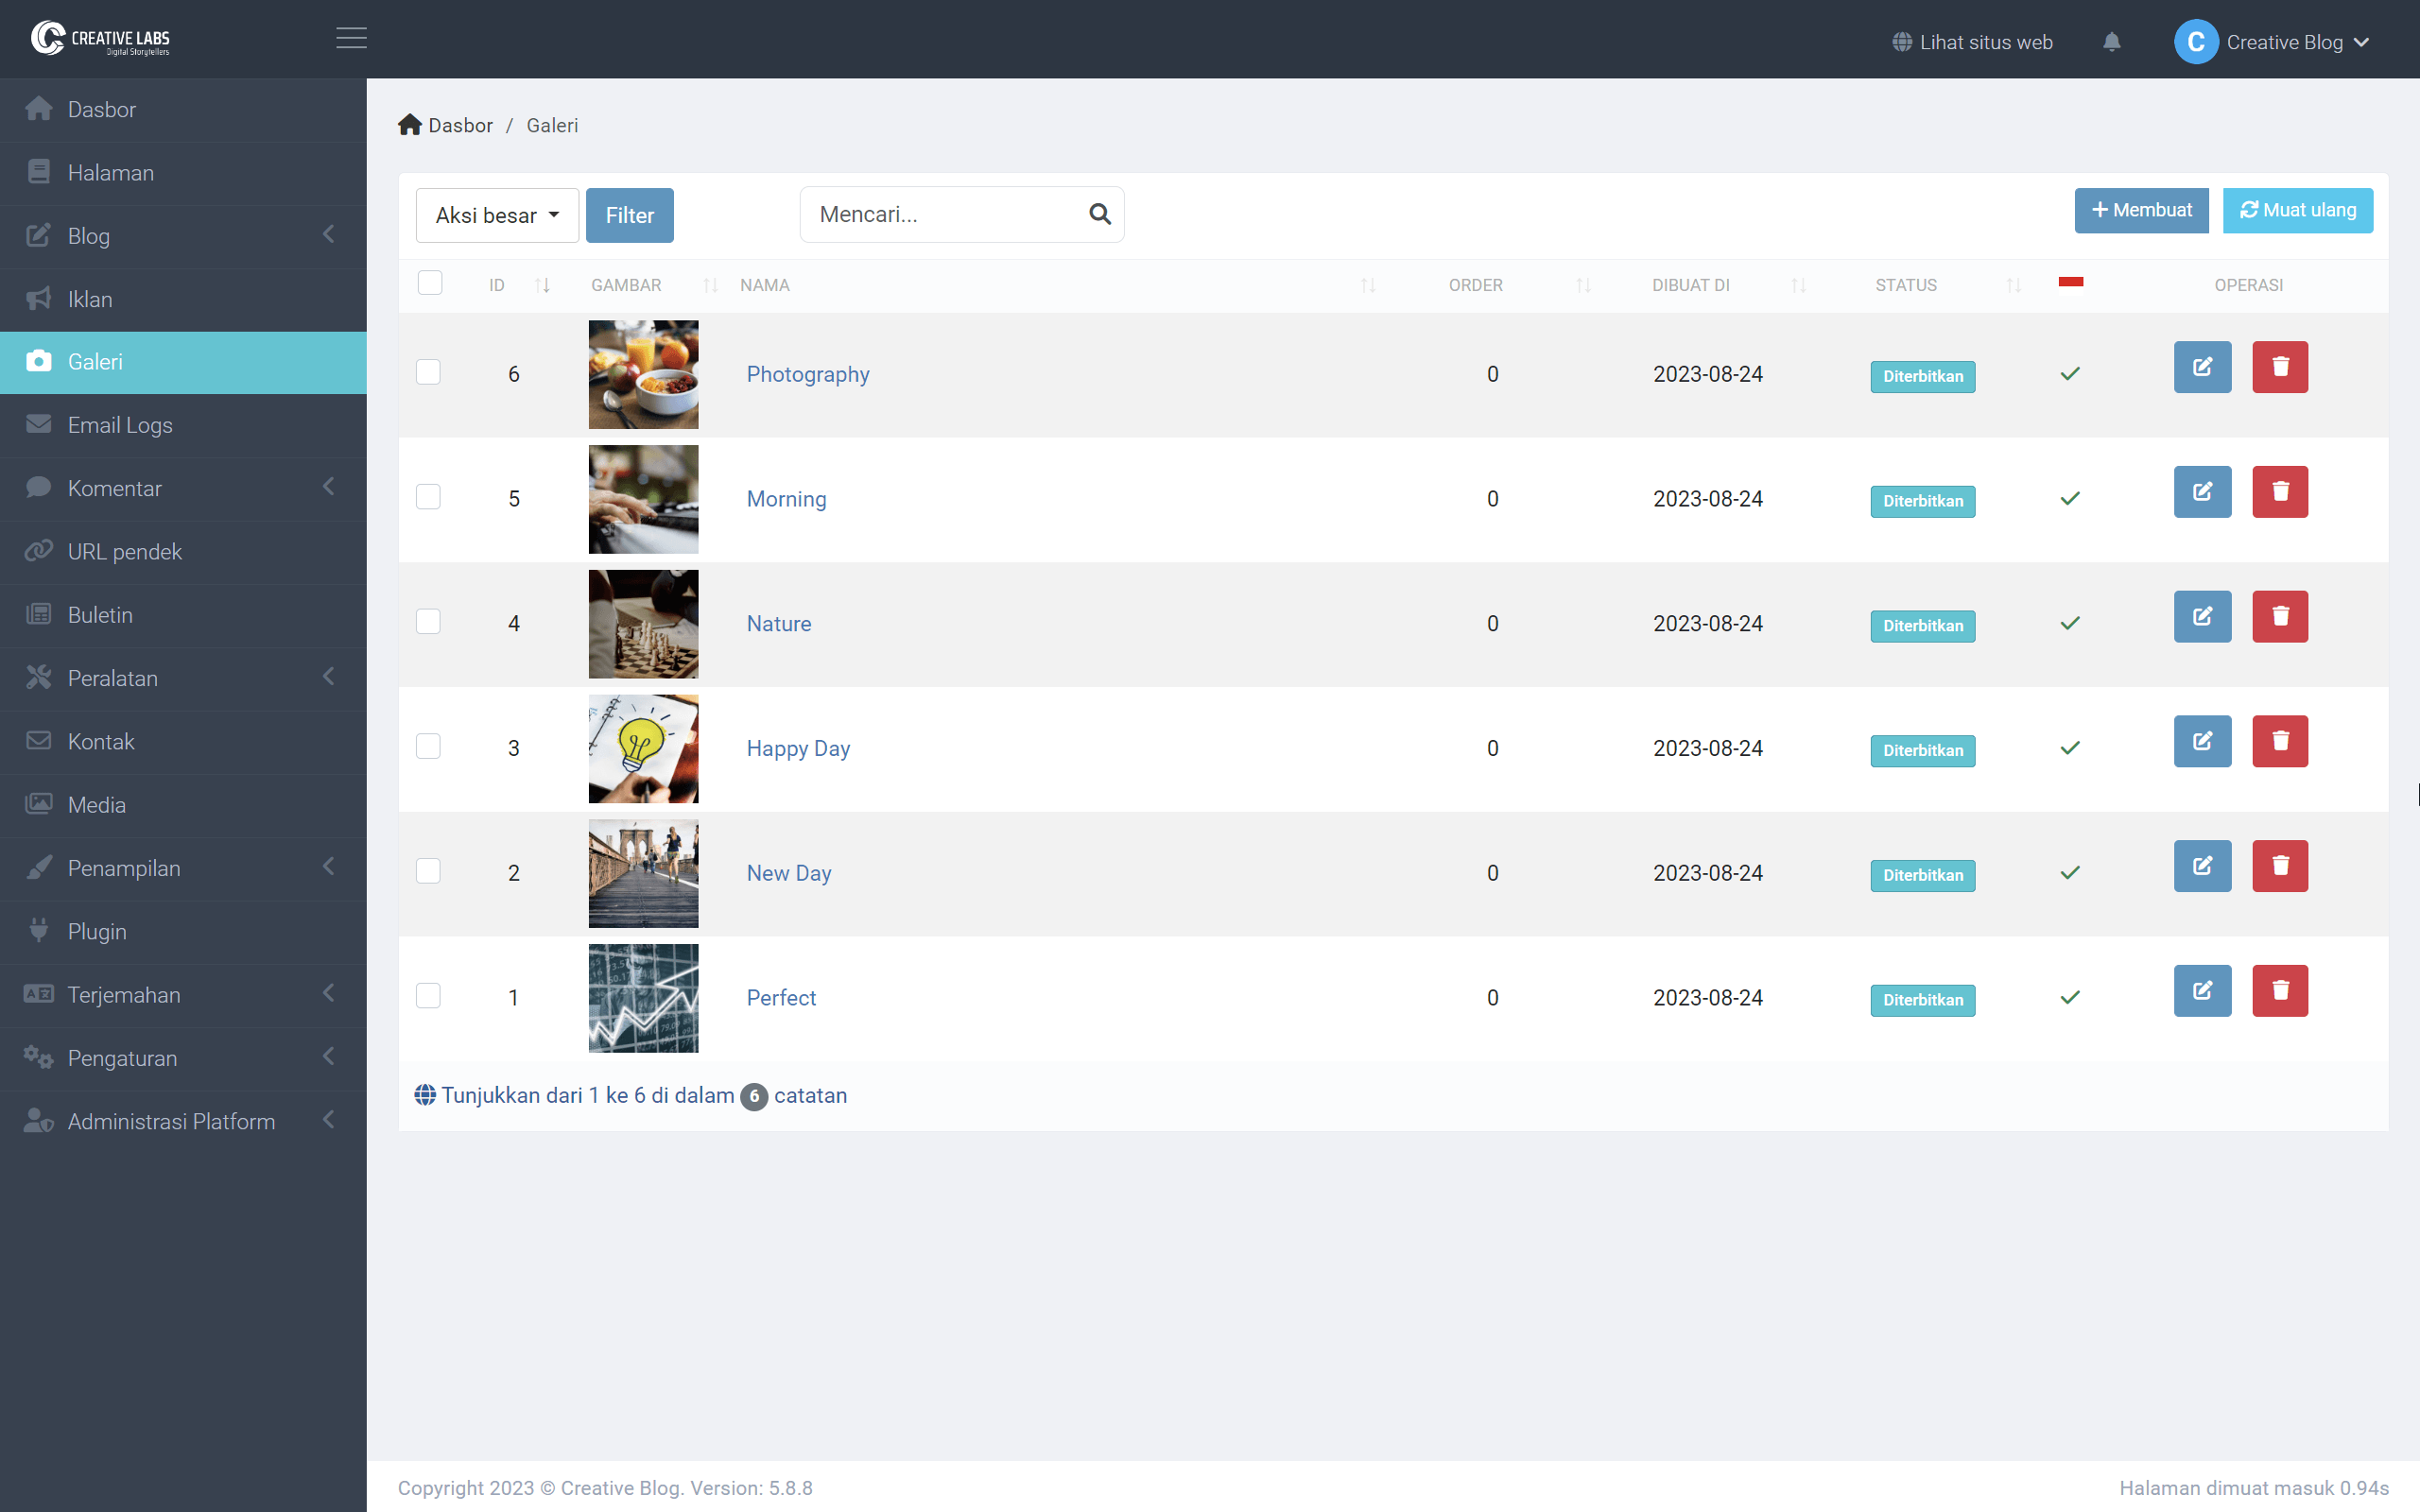2420x1512 pixels.
Task: Click the delete icon for the Perfect row
Action: point(2279,990)
